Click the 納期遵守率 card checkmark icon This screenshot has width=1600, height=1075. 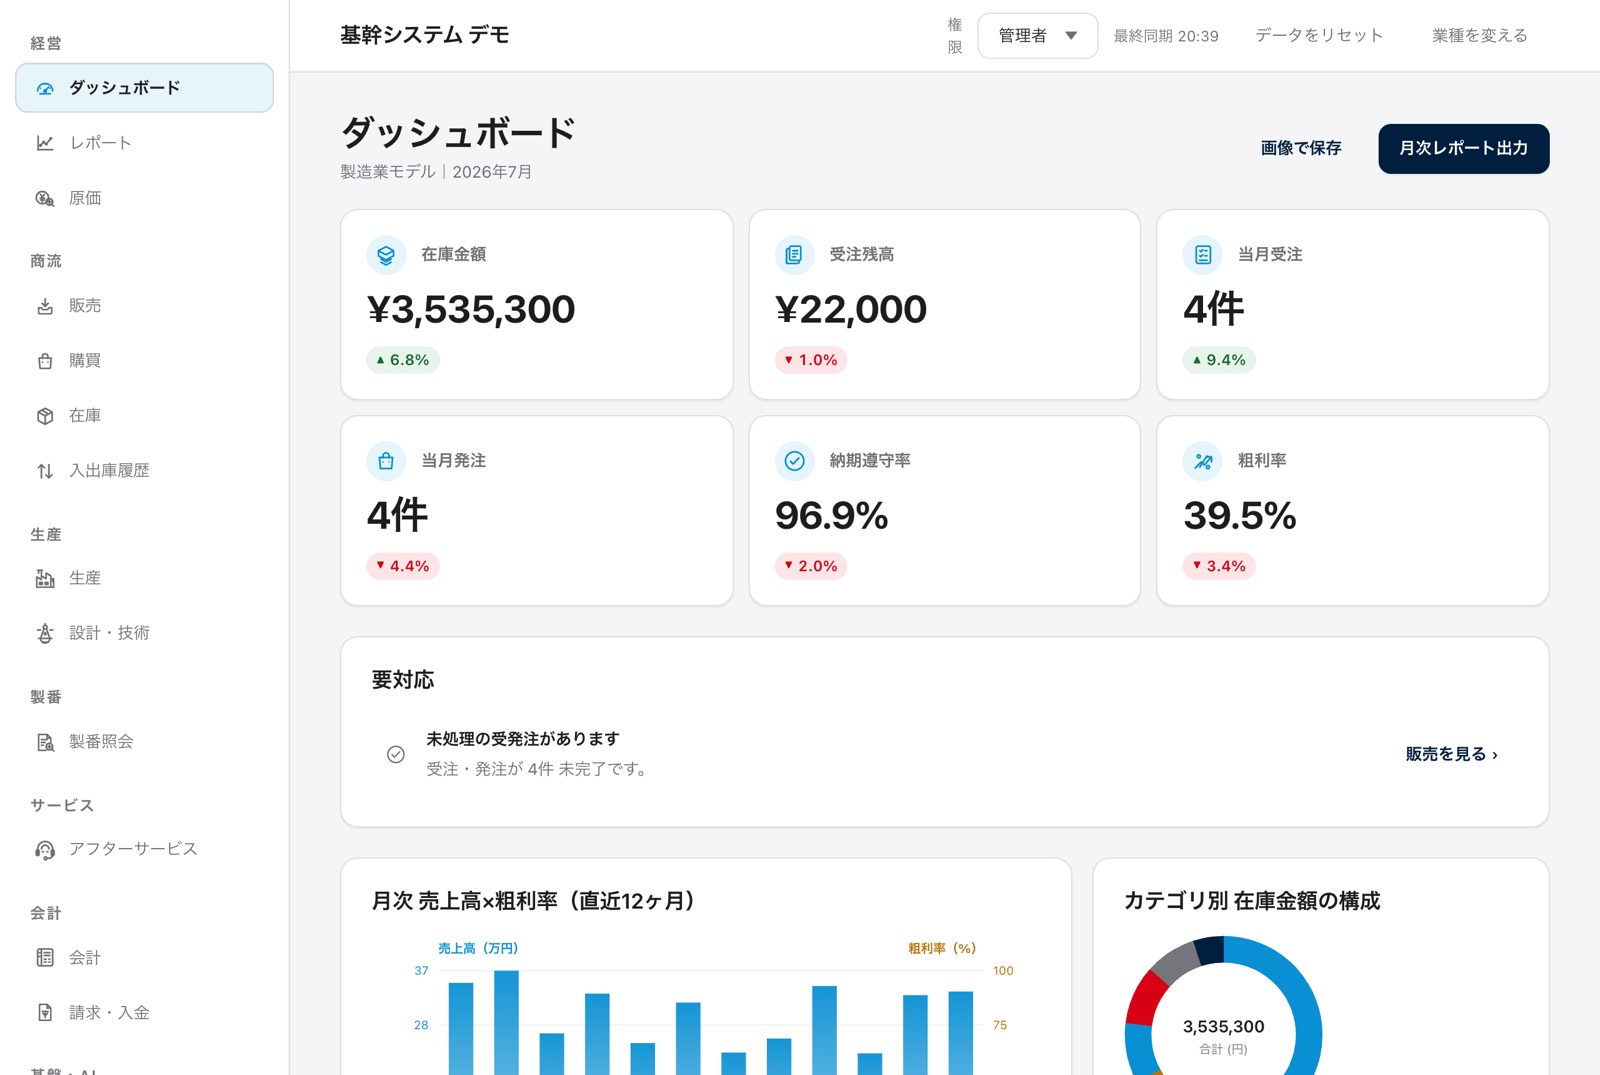(794, 461)
